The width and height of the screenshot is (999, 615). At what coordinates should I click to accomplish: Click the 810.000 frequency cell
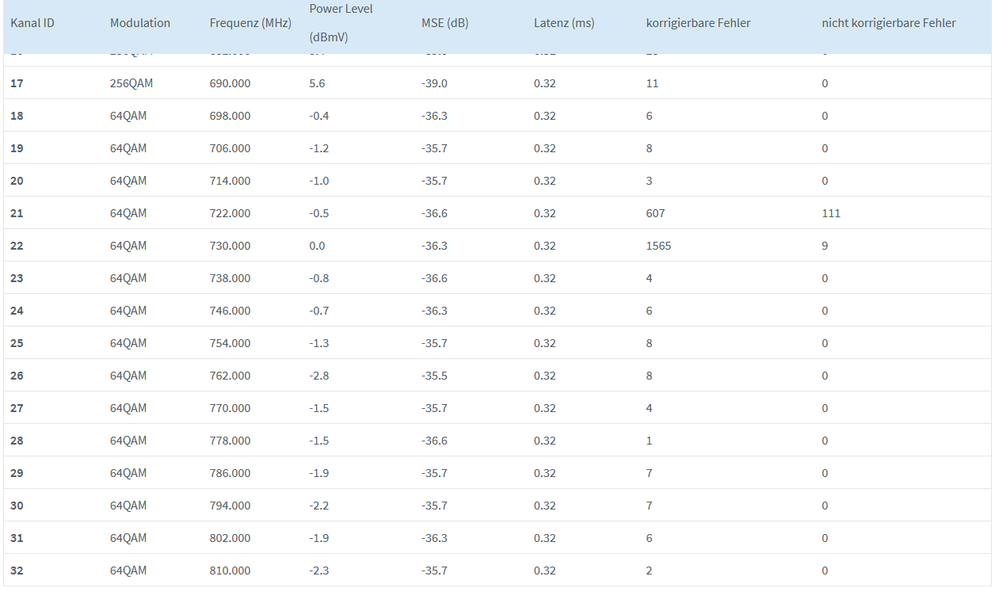pos(230,571)
